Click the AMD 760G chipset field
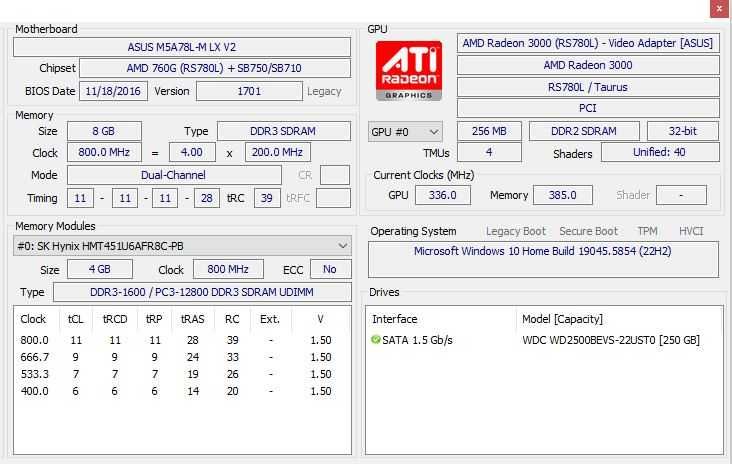 tap(215, 68)
